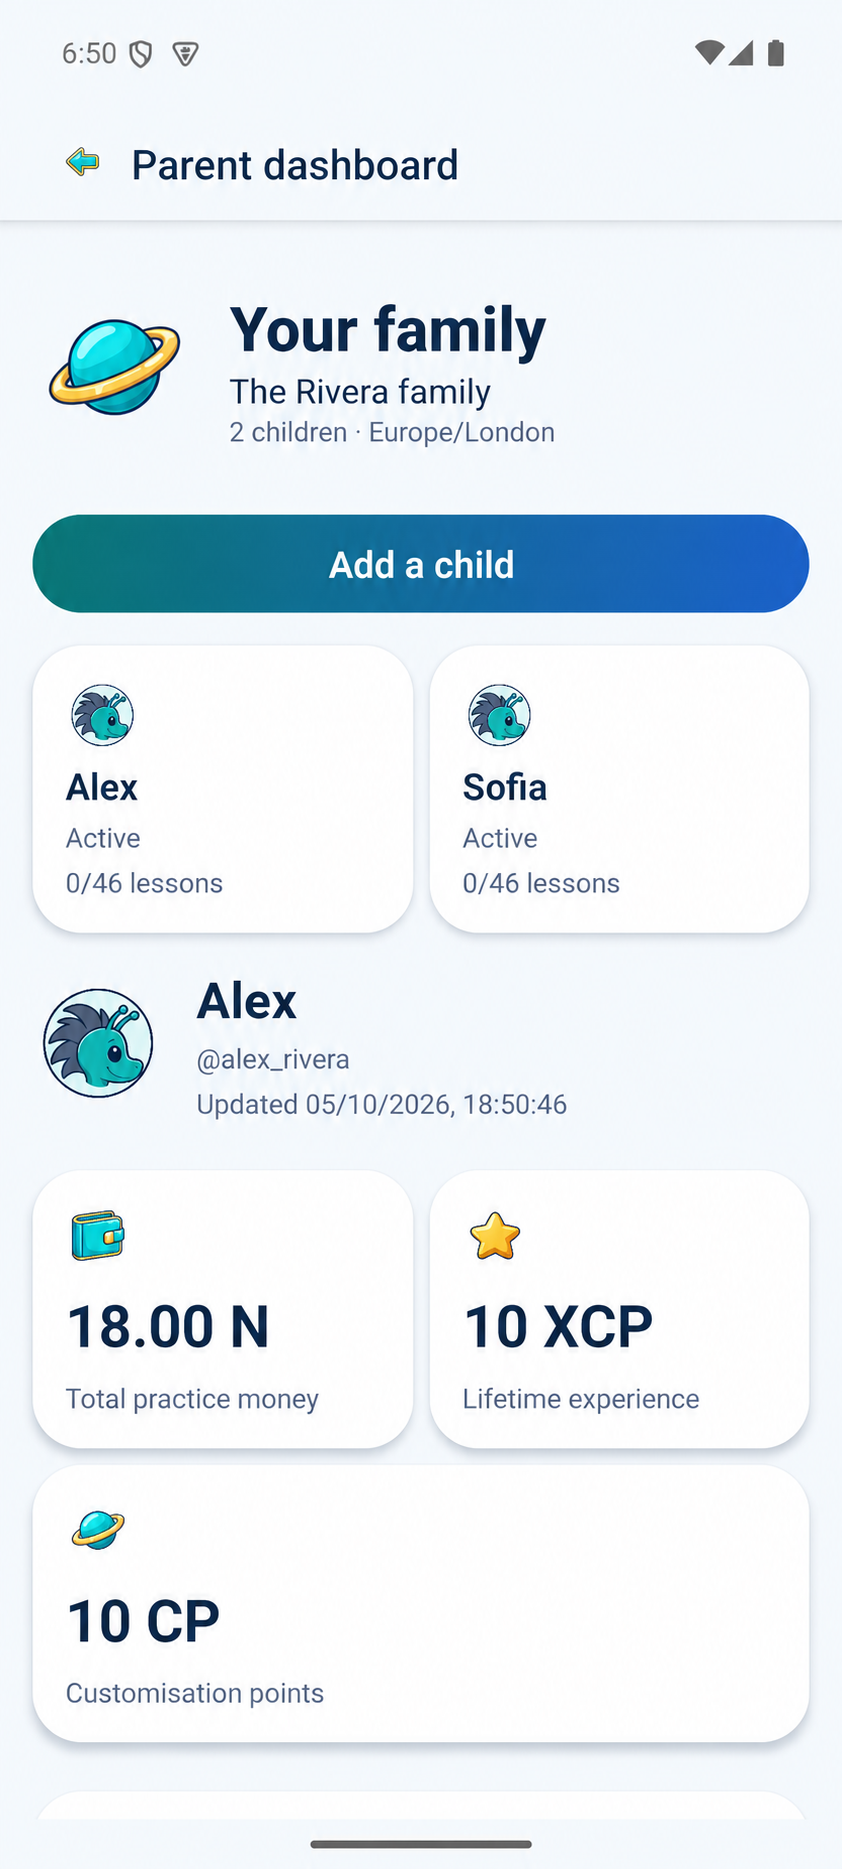Image resolution: width=842 pixels, height=1869 pixels.
Task: Tap The Rivera family name text
Action: click(x=360, y=392)
